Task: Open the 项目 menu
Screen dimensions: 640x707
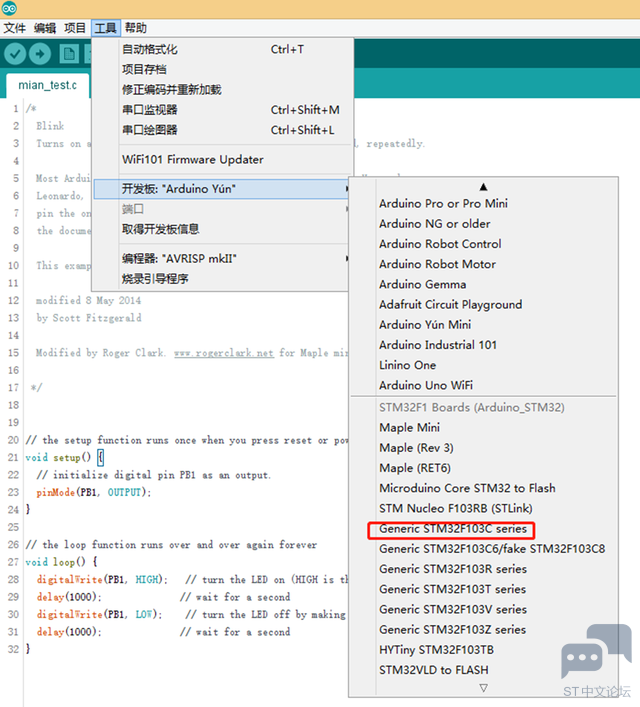Action: [74, 28]
